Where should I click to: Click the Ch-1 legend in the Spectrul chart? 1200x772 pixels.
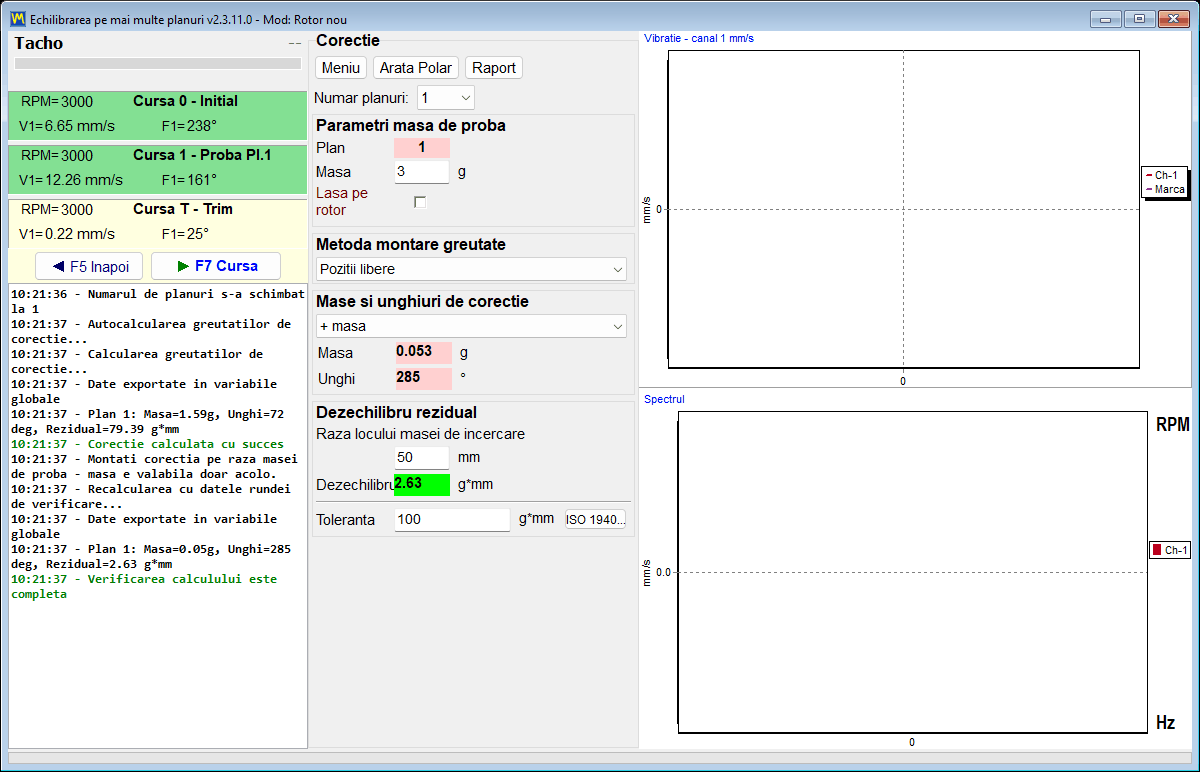(1170, 550)
